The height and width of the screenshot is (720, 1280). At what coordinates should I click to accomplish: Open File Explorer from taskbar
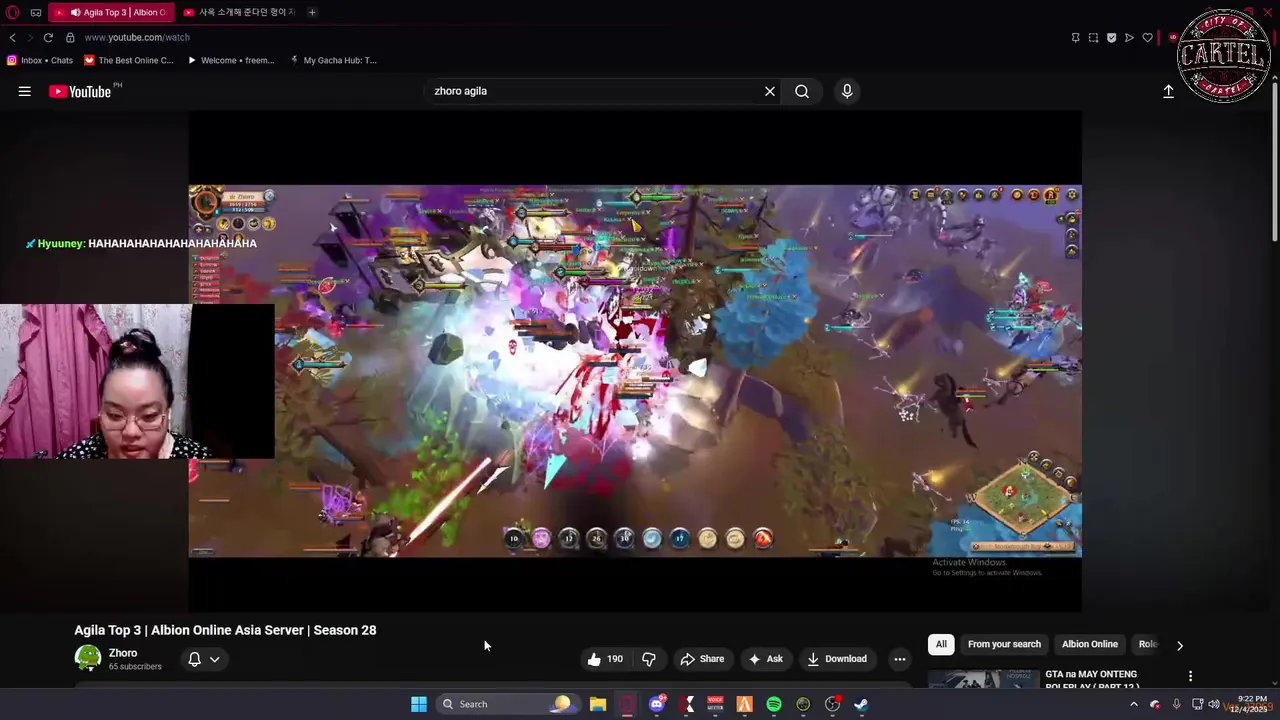click(598, 704)
